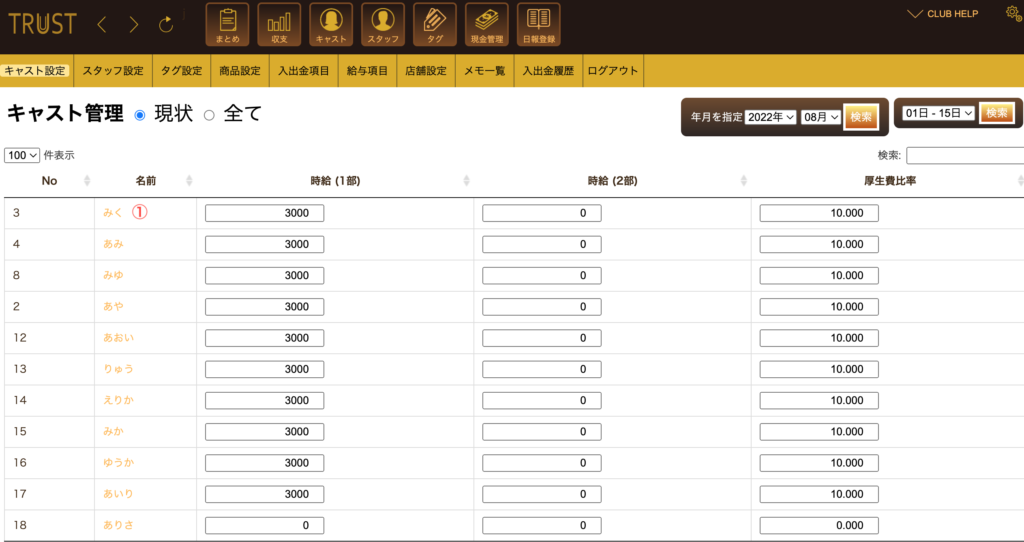1024x542 pixels.
Task: Open cast member えりか link
Action: [x=118, y=400]
